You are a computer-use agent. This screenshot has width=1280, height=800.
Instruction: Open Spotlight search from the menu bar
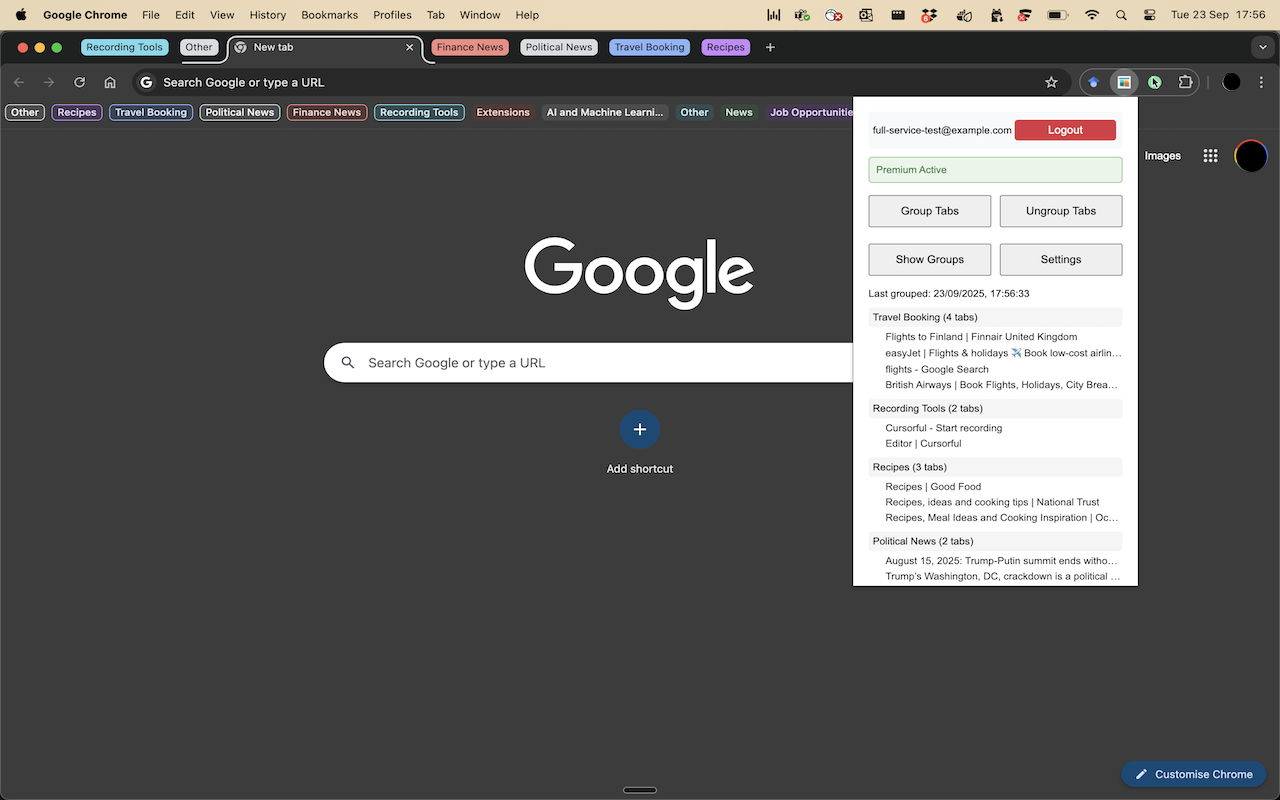(1121, 15)
